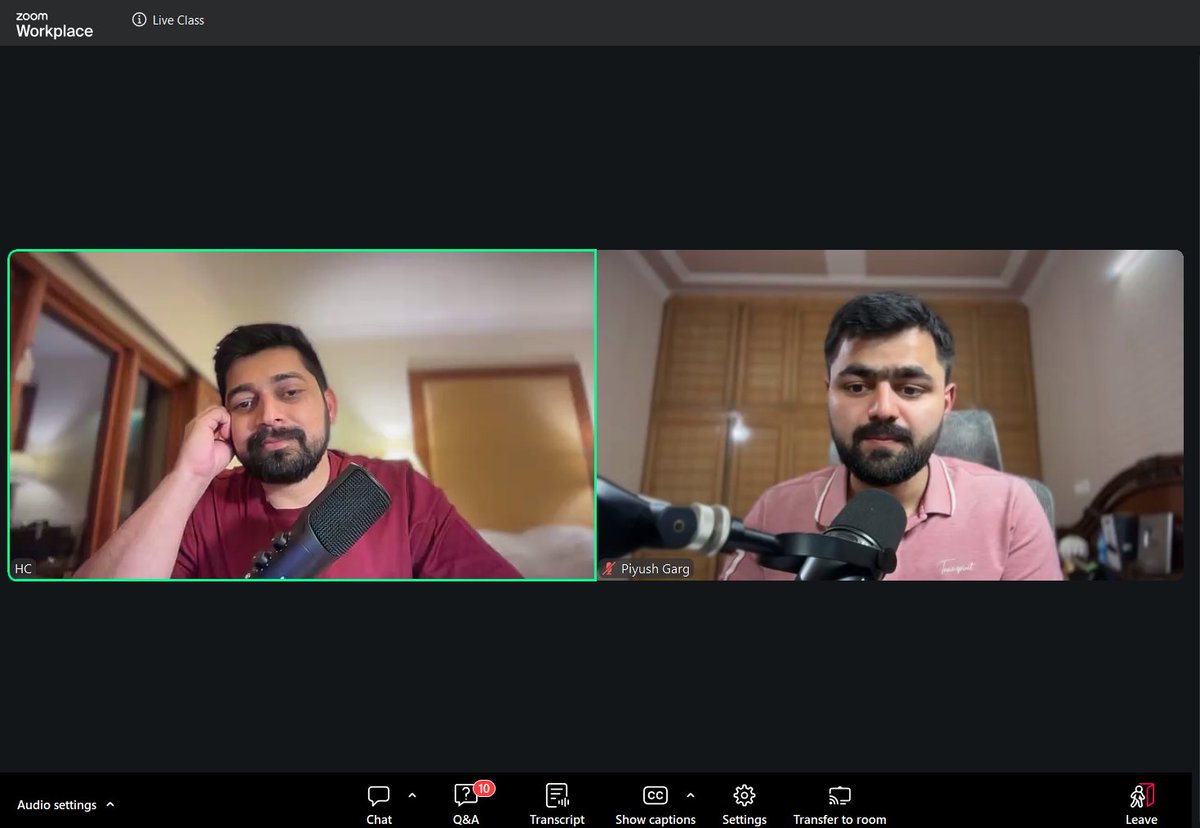Open the Chat options chevron

coord(412,795)
